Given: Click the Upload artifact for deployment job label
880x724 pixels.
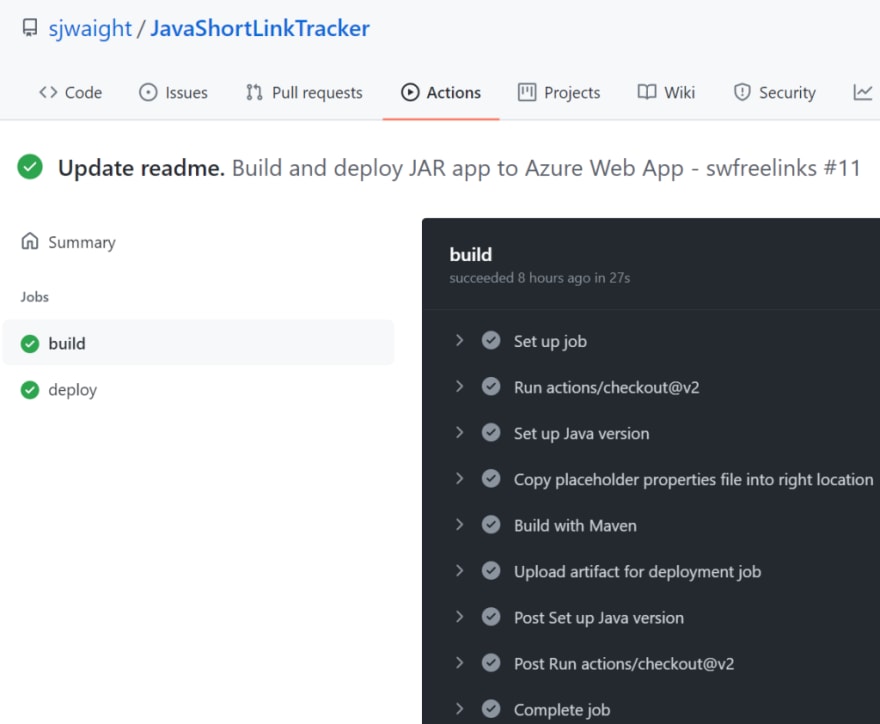Looking at the screenshot, I should 638,571.
